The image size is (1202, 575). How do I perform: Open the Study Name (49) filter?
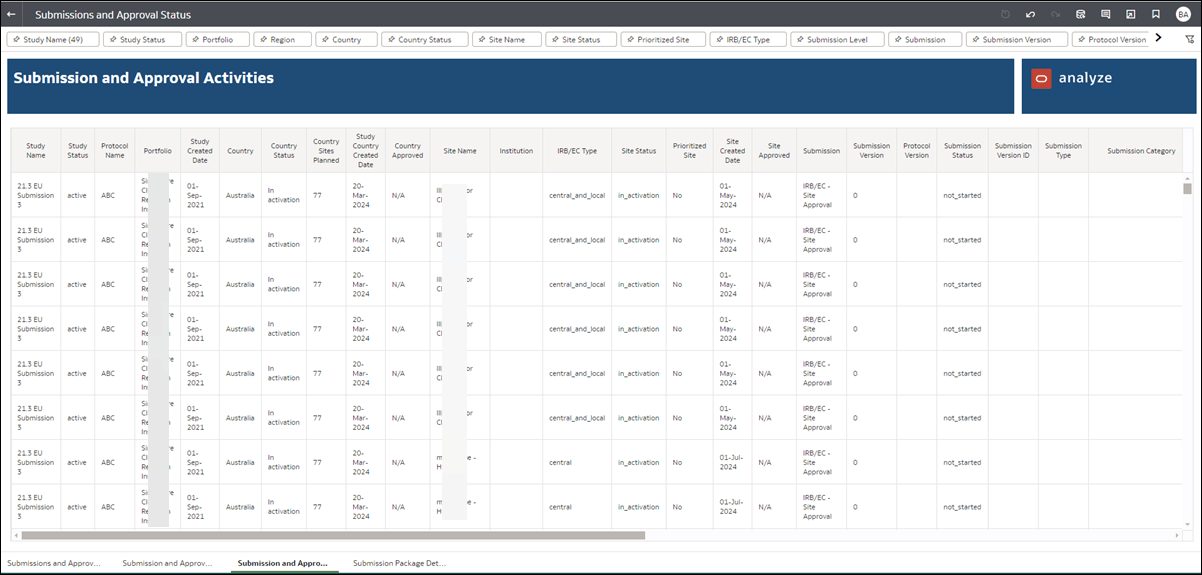click(52, 40)
